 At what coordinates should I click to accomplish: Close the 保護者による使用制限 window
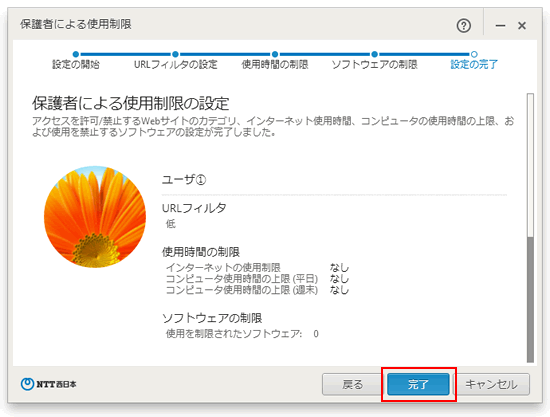coord(522,26)
